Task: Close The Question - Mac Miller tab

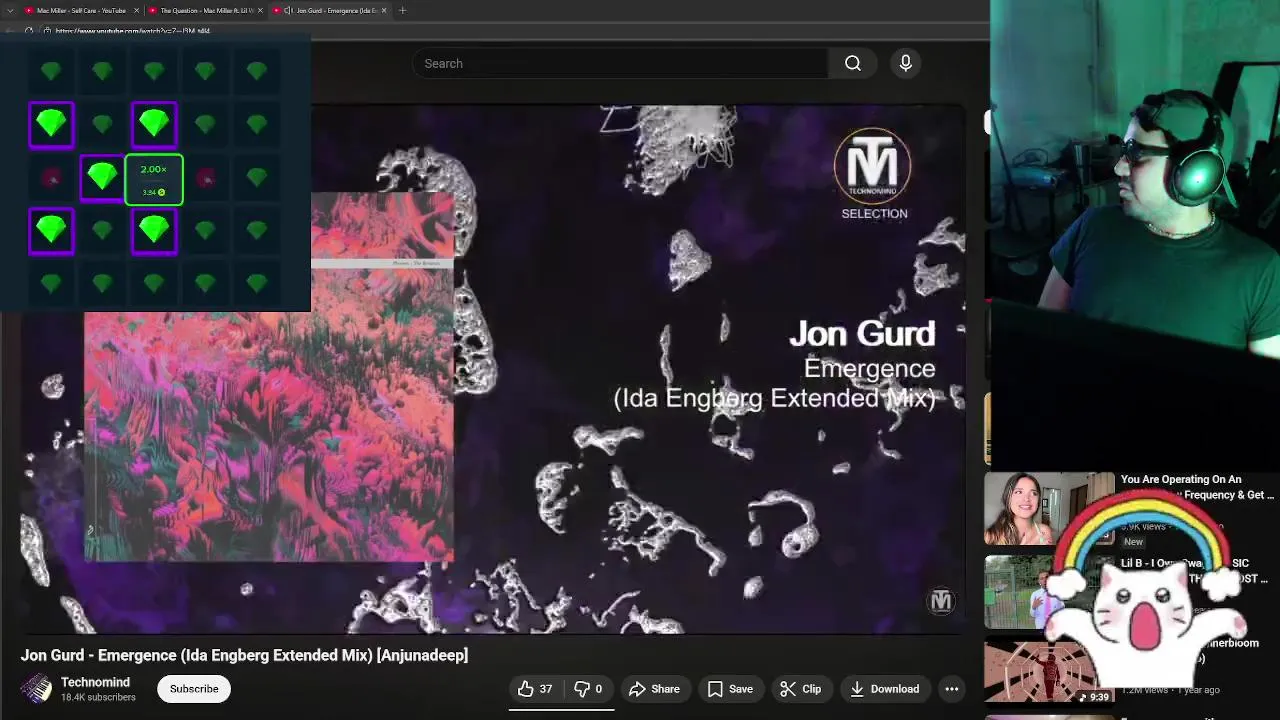Action: pos(260,10)
